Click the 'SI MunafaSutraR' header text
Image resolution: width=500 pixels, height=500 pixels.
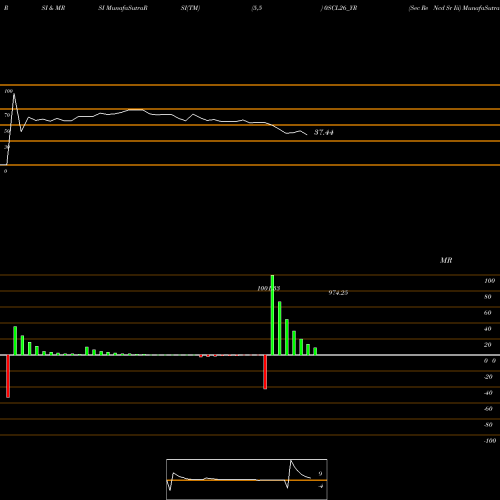tap(123, 8)
